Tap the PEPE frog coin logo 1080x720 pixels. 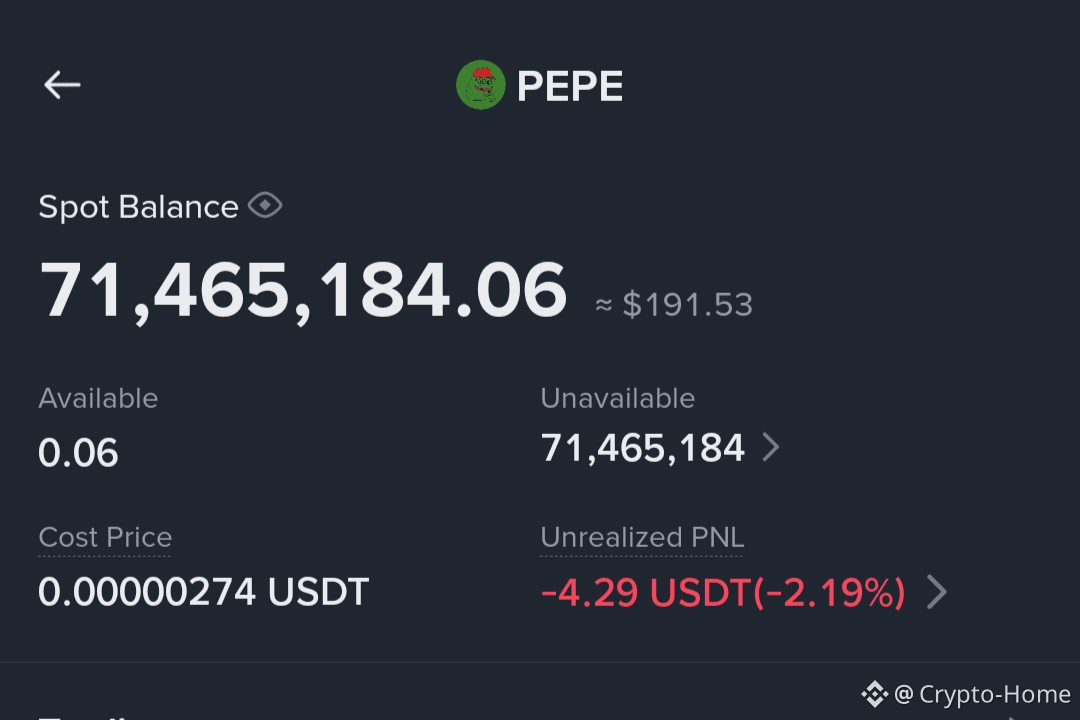[x=481, y=85]
